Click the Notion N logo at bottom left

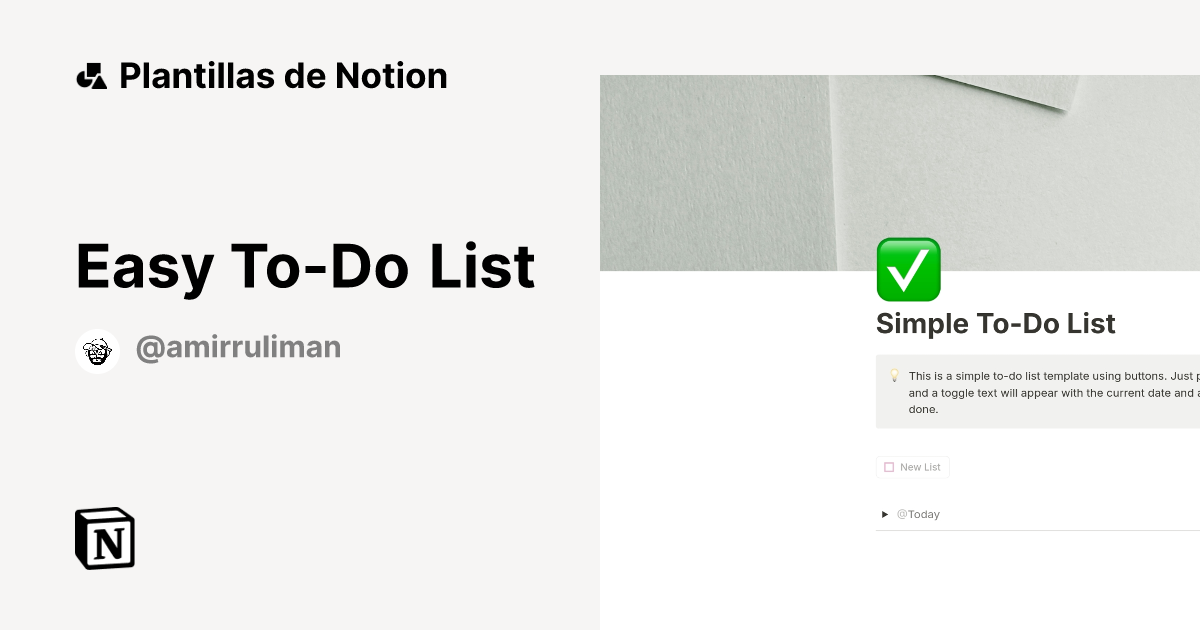(x=104, y=538)
